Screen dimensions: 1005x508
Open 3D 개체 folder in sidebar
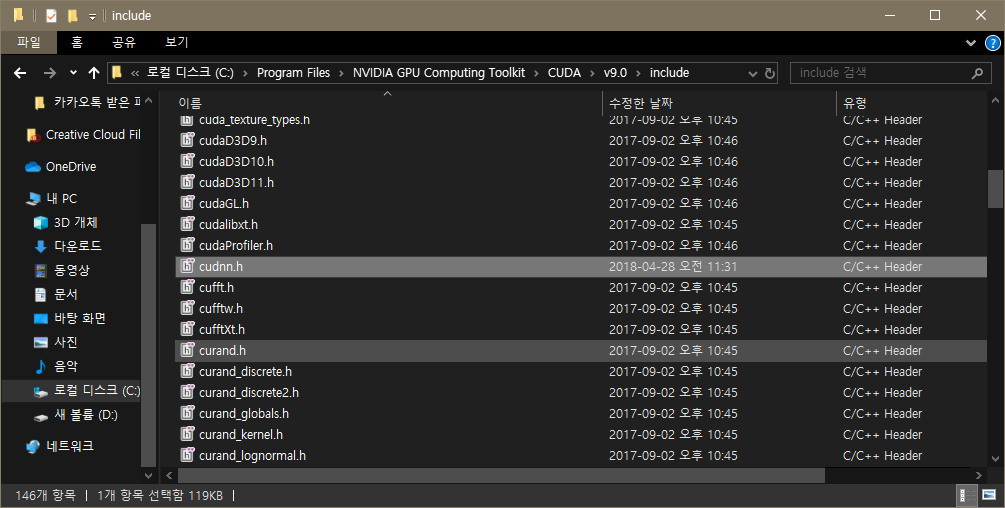(66, 222)
